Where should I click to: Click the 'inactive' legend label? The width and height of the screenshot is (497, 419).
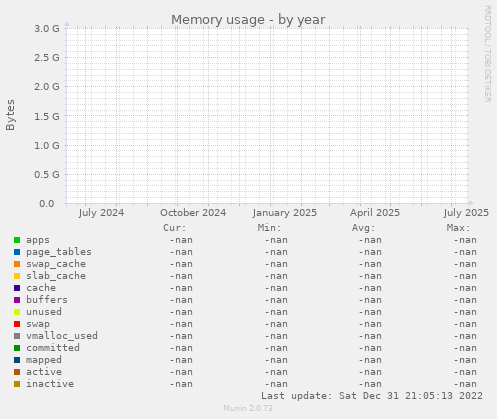[50, 384]
